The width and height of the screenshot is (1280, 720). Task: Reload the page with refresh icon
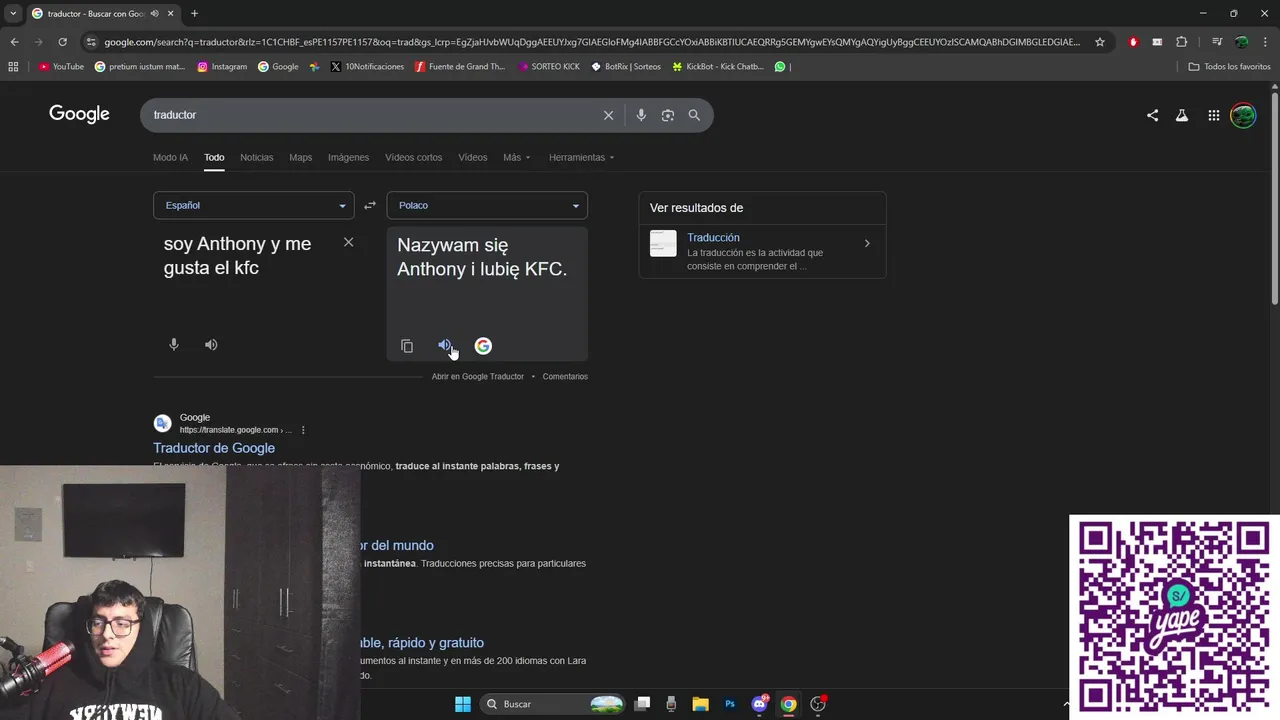62,42
